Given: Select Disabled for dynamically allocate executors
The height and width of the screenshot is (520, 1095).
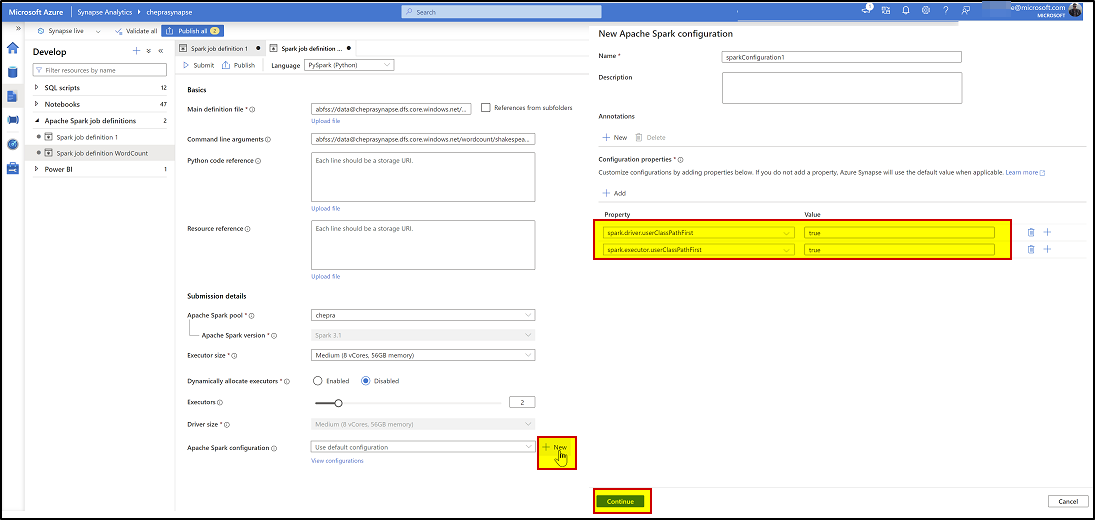Looking at the screenshot, I should [x=366, y=381].
